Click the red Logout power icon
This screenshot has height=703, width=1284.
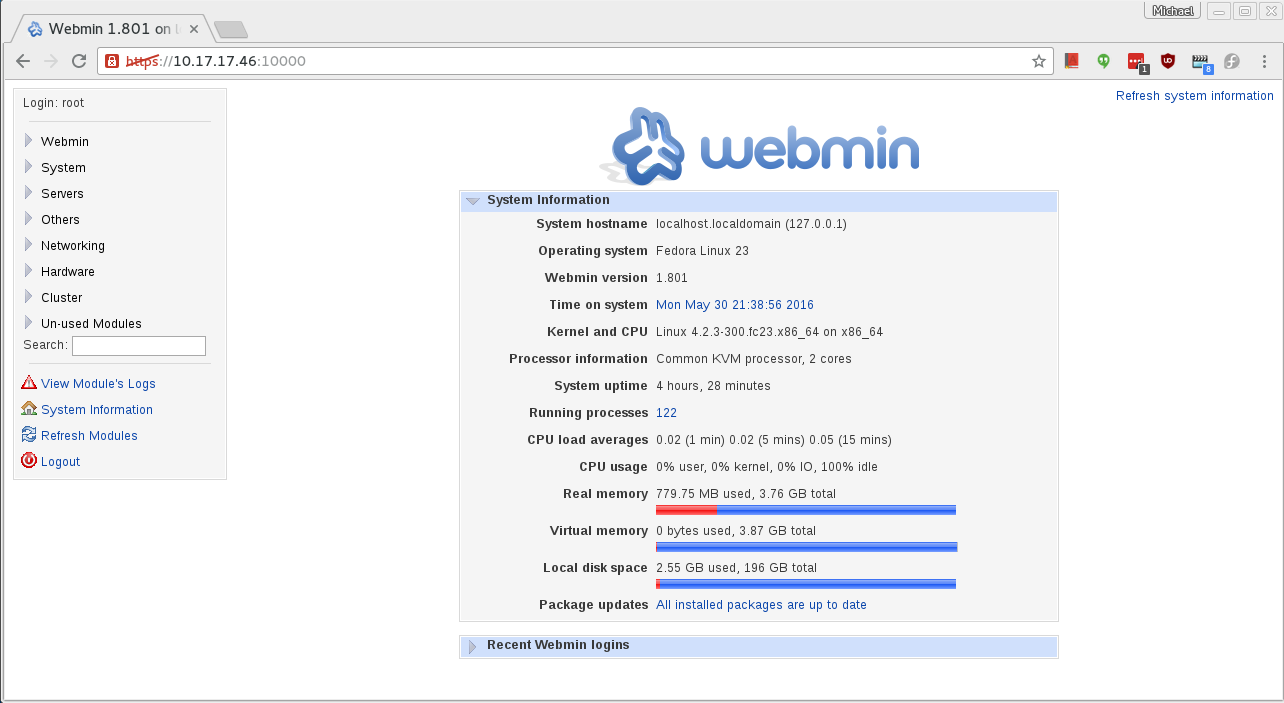click(29, 461)
